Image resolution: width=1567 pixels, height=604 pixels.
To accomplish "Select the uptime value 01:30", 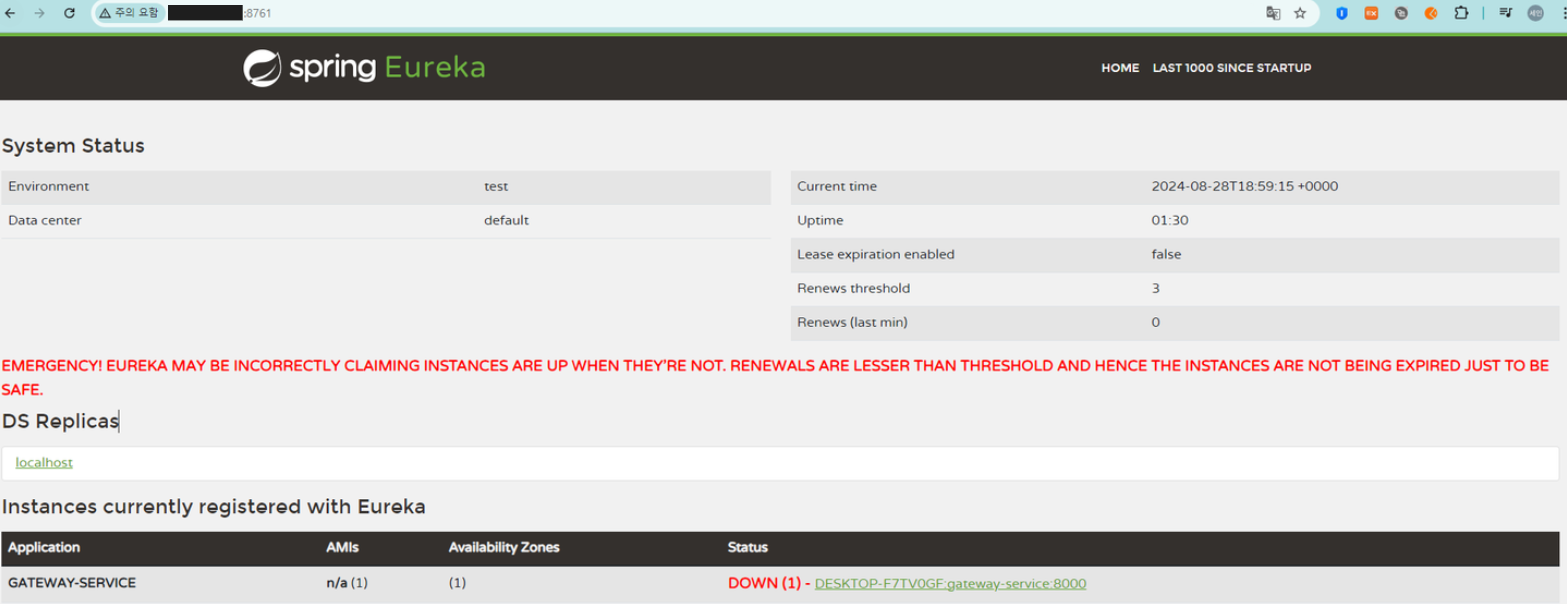I will [1170, 220].
